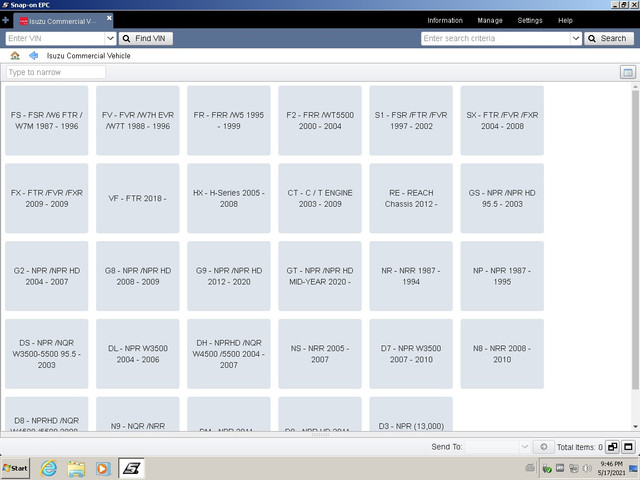Viewport: 640px width, 480px height.
Task: Open Internet Explorer from taskbar
Action: click(49, 468)
